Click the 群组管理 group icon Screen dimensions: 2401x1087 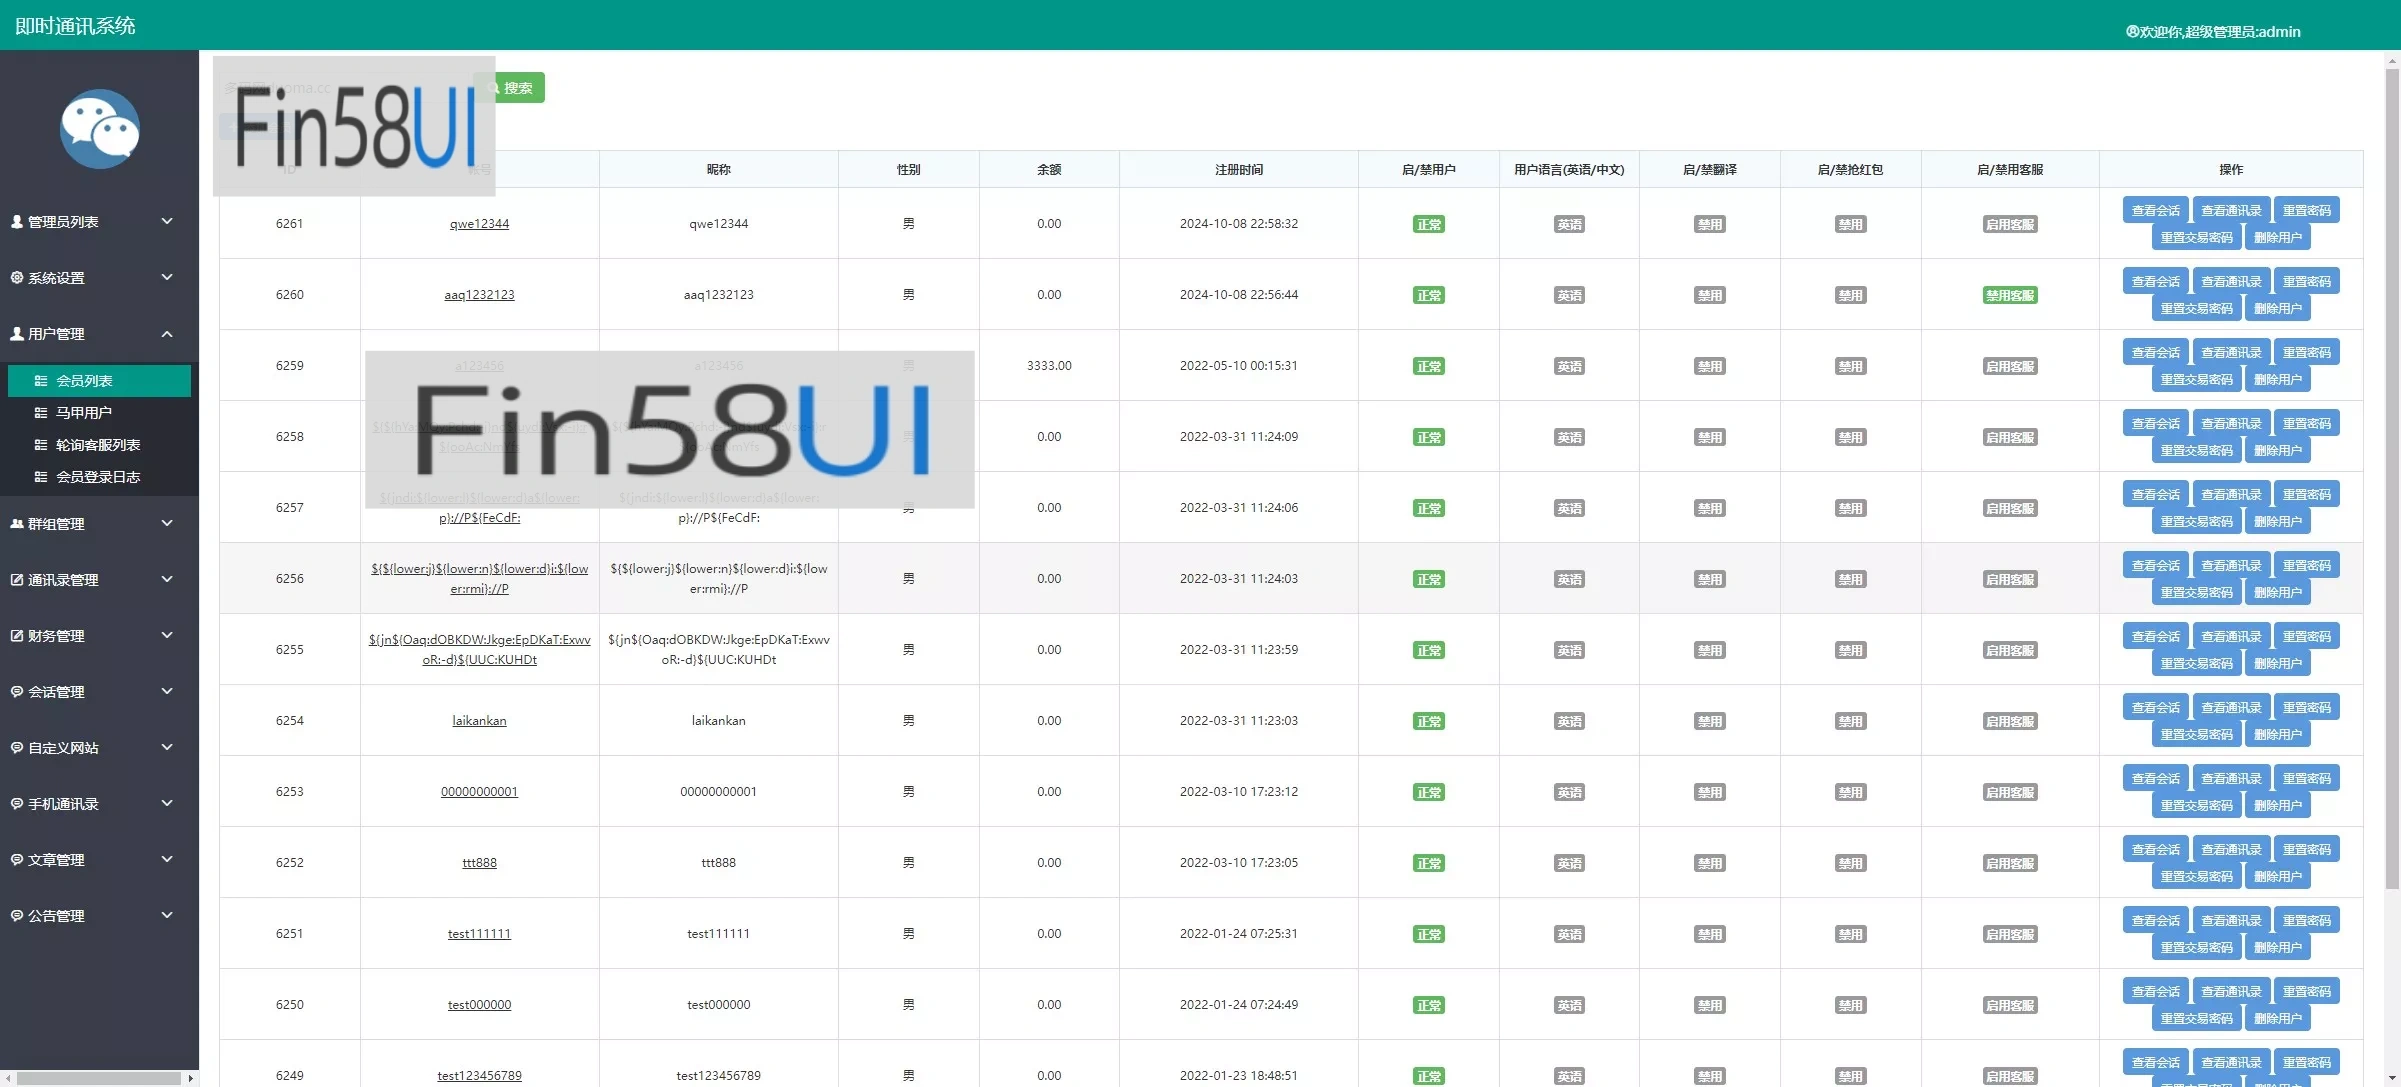[x=17, y=524]
